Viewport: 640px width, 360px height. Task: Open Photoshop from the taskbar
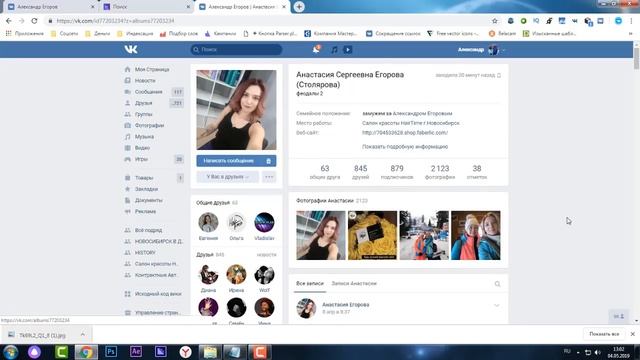click(111, 351)
